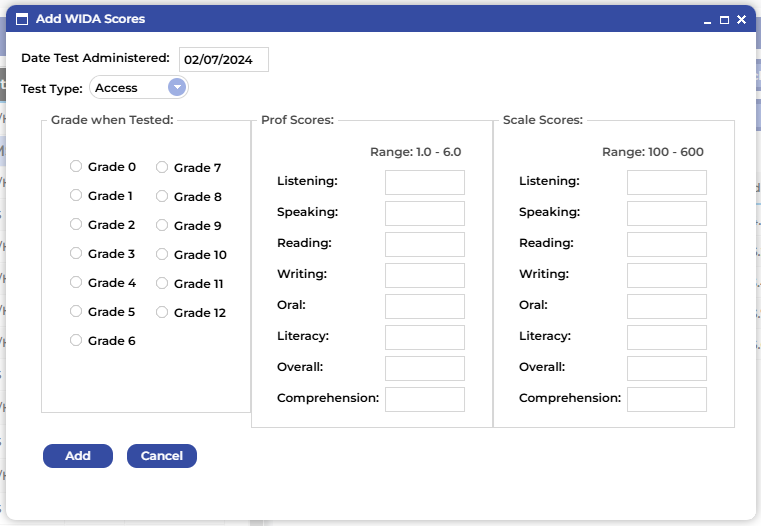Click the Add button
Image resolution: width=761 pixels, height=526 pixels.
78,456
